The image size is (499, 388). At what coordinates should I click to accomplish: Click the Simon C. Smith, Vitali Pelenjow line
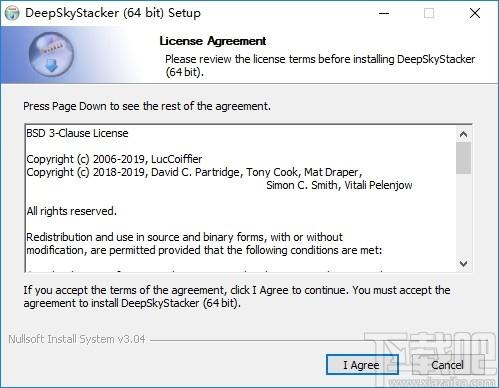339,185
